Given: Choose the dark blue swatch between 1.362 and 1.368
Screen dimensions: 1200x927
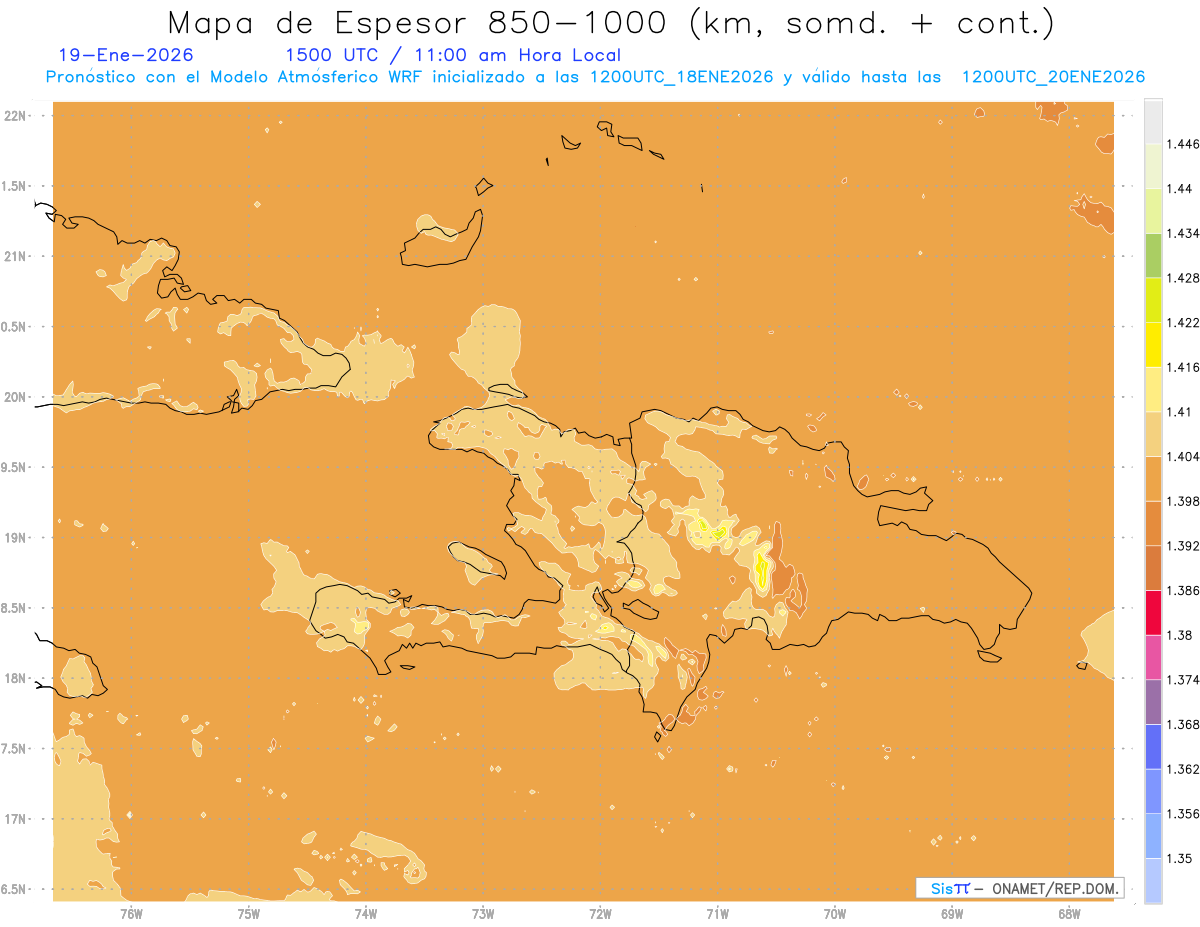Looking at the screenshot, I should (1153, 746).
